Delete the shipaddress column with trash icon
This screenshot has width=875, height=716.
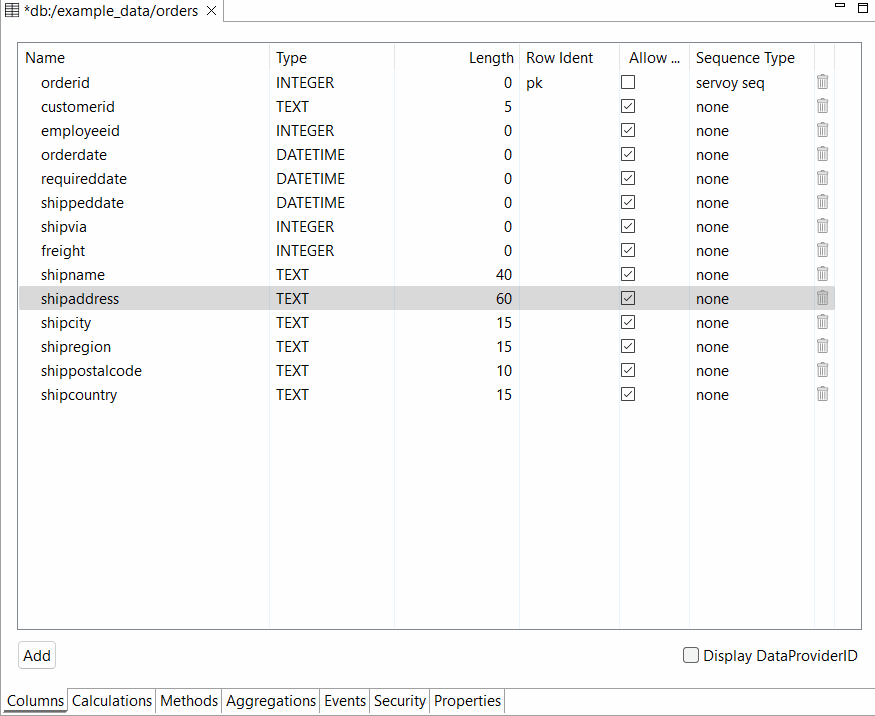tap(822, 298)
